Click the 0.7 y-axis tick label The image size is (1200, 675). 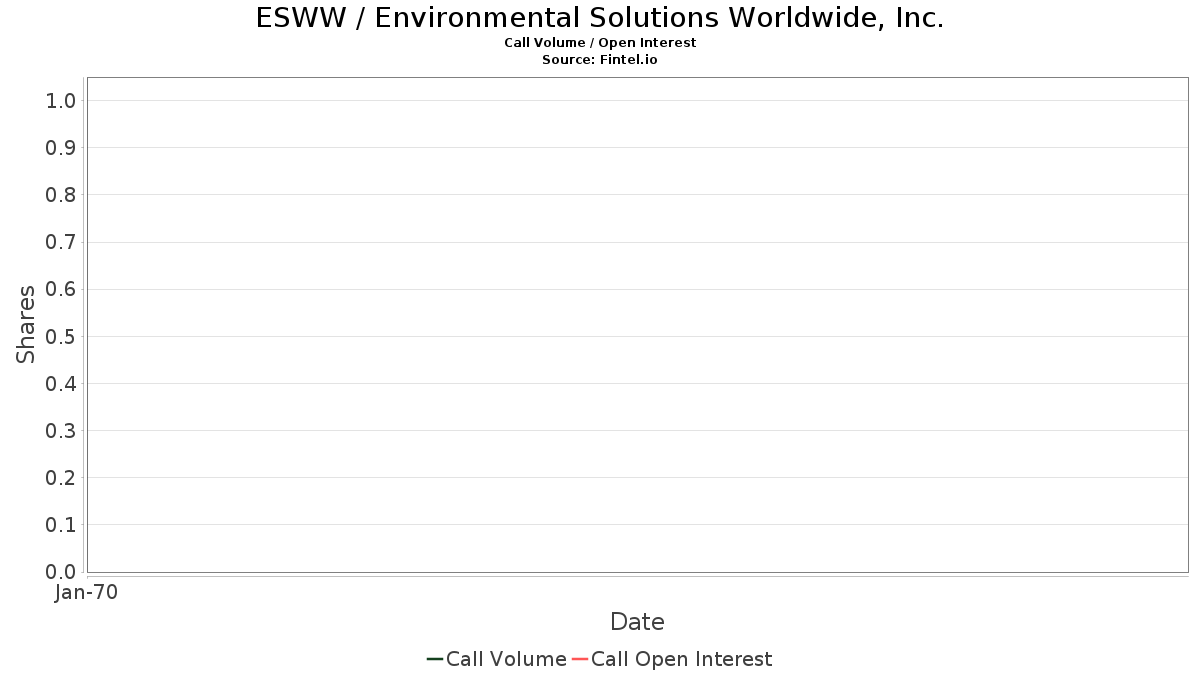(x=60, y=242)
